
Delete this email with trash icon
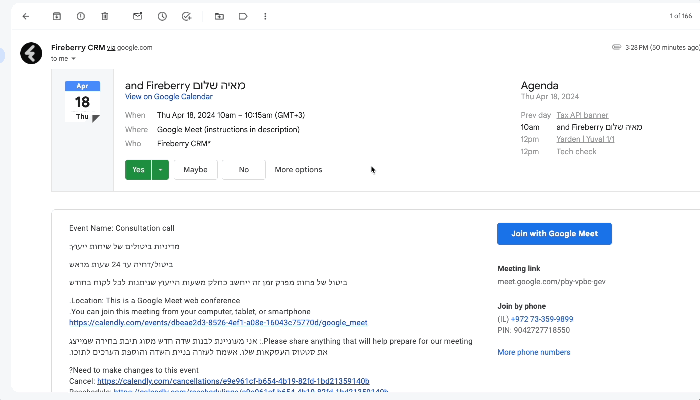coord(105,17)
